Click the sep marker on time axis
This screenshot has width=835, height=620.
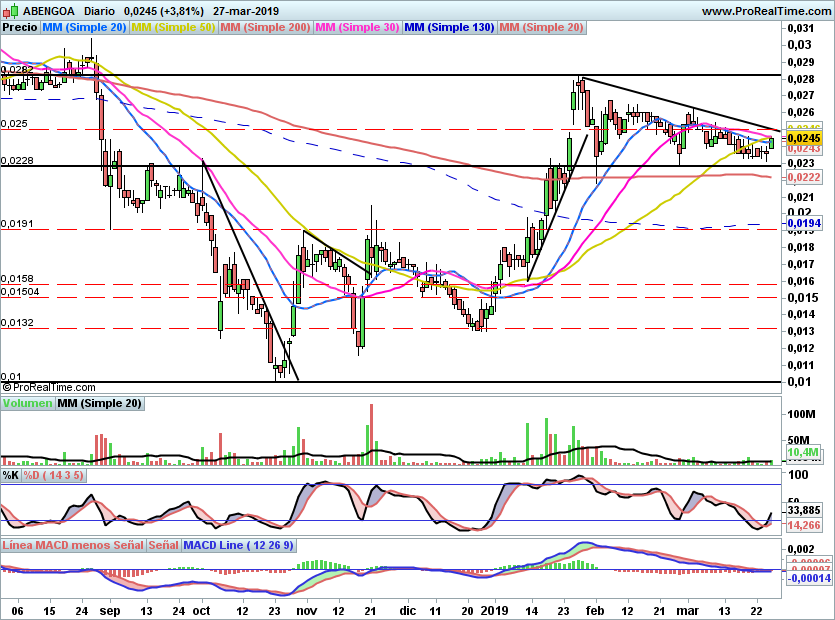click(x=110, y=610)
